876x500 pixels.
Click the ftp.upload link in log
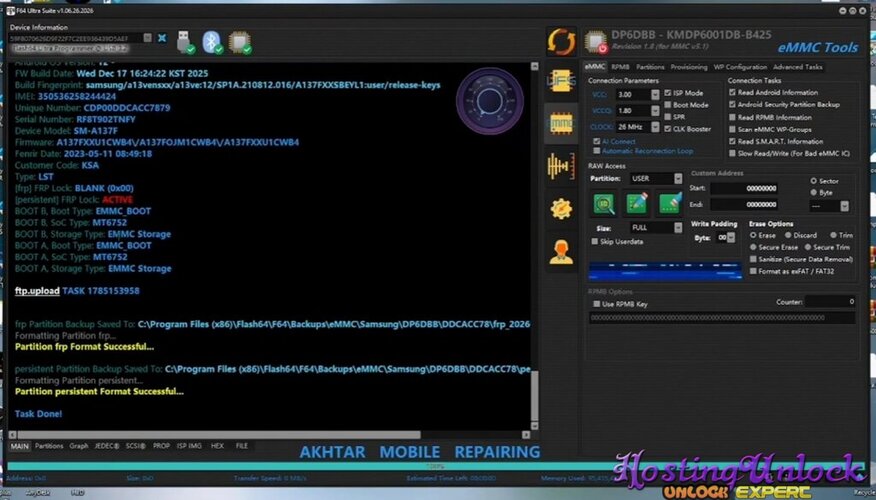37,291
